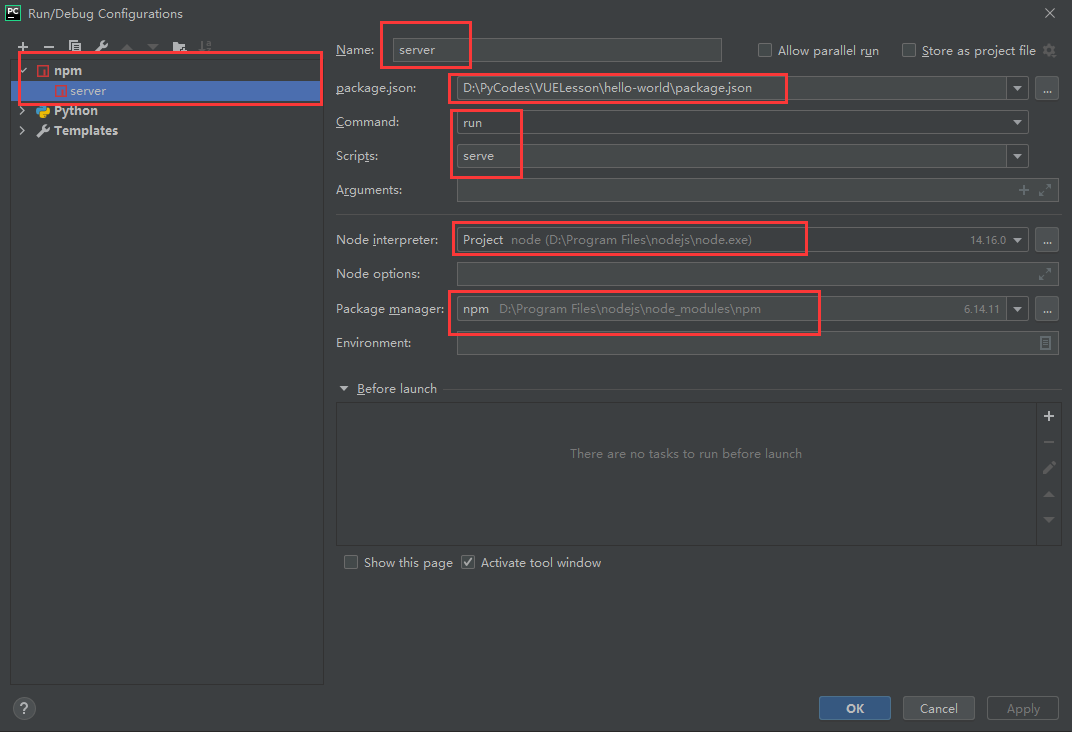Create a new configuration folder
This screenshot has width=1072, height=732.
pyautogui.click(x=179, y=46)
